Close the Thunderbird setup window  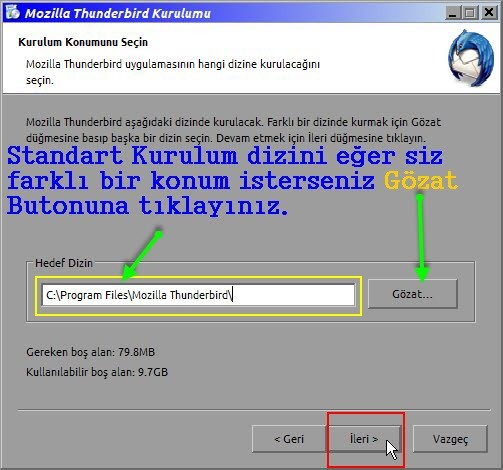[489, 13]
